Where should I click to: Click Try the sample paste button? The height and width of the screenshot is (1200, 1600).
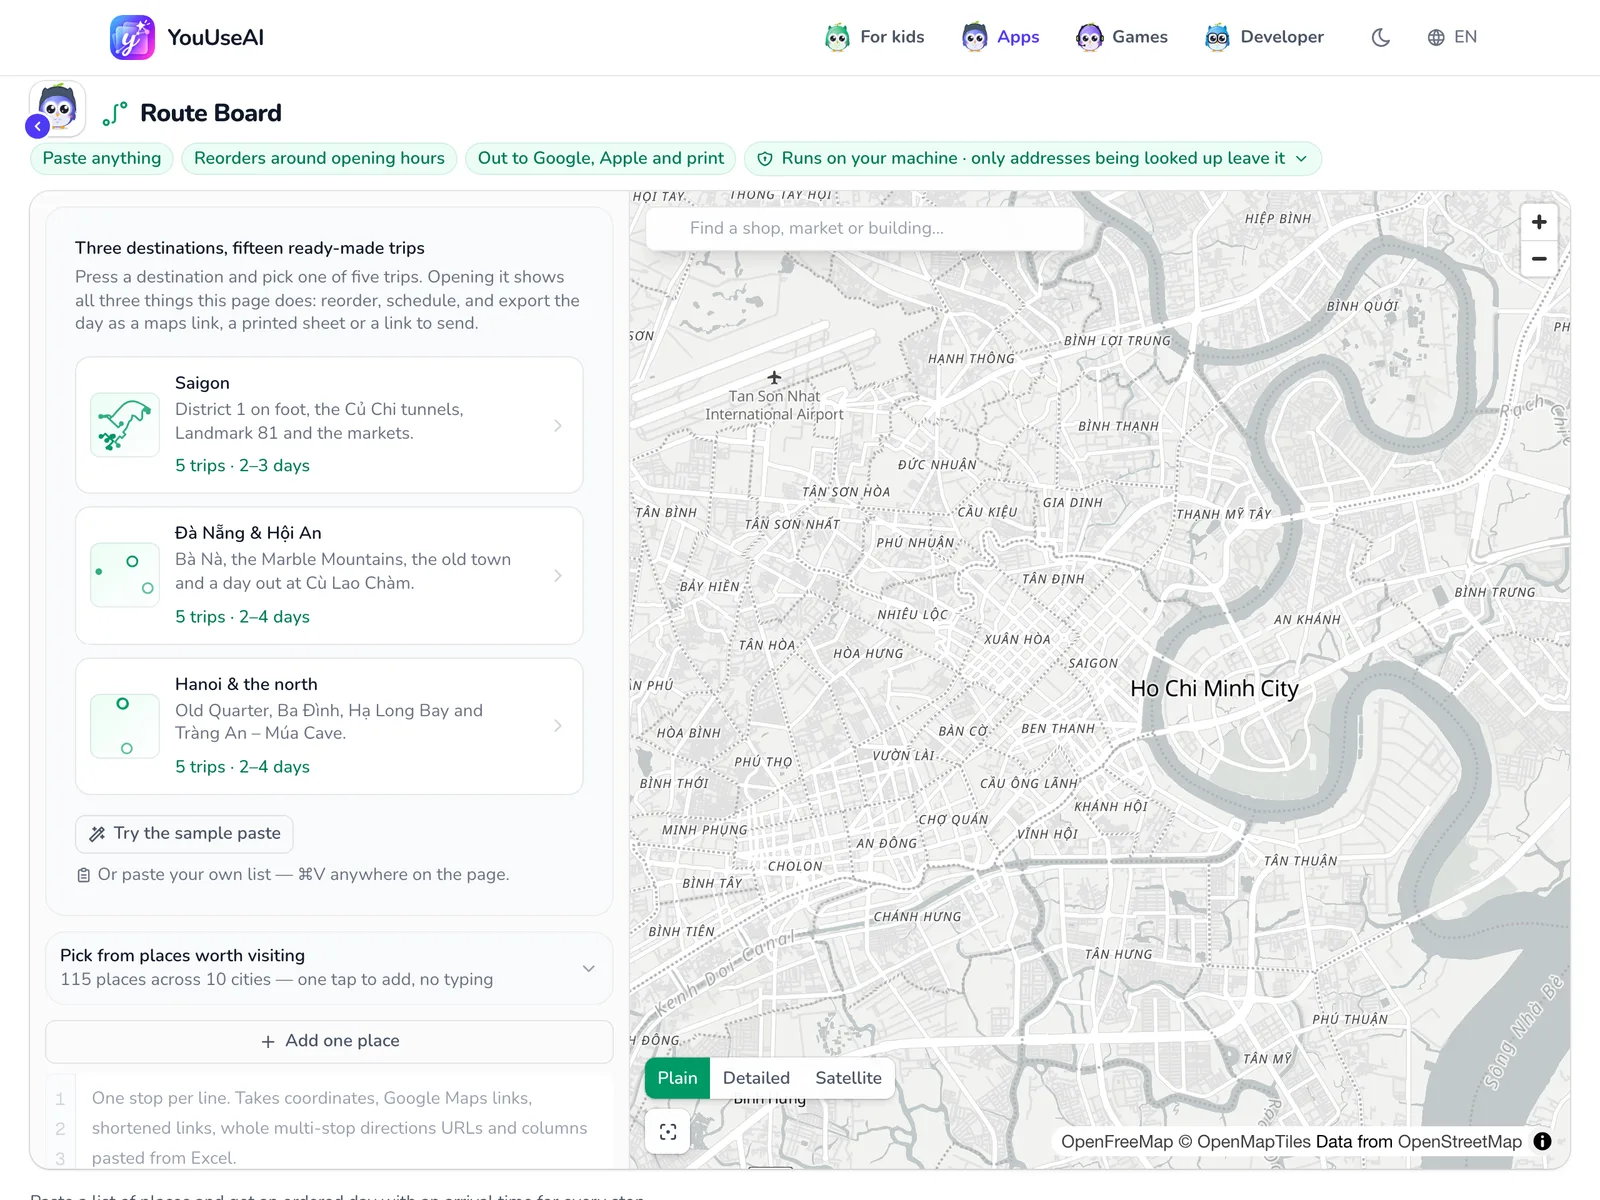click(184, 833)
